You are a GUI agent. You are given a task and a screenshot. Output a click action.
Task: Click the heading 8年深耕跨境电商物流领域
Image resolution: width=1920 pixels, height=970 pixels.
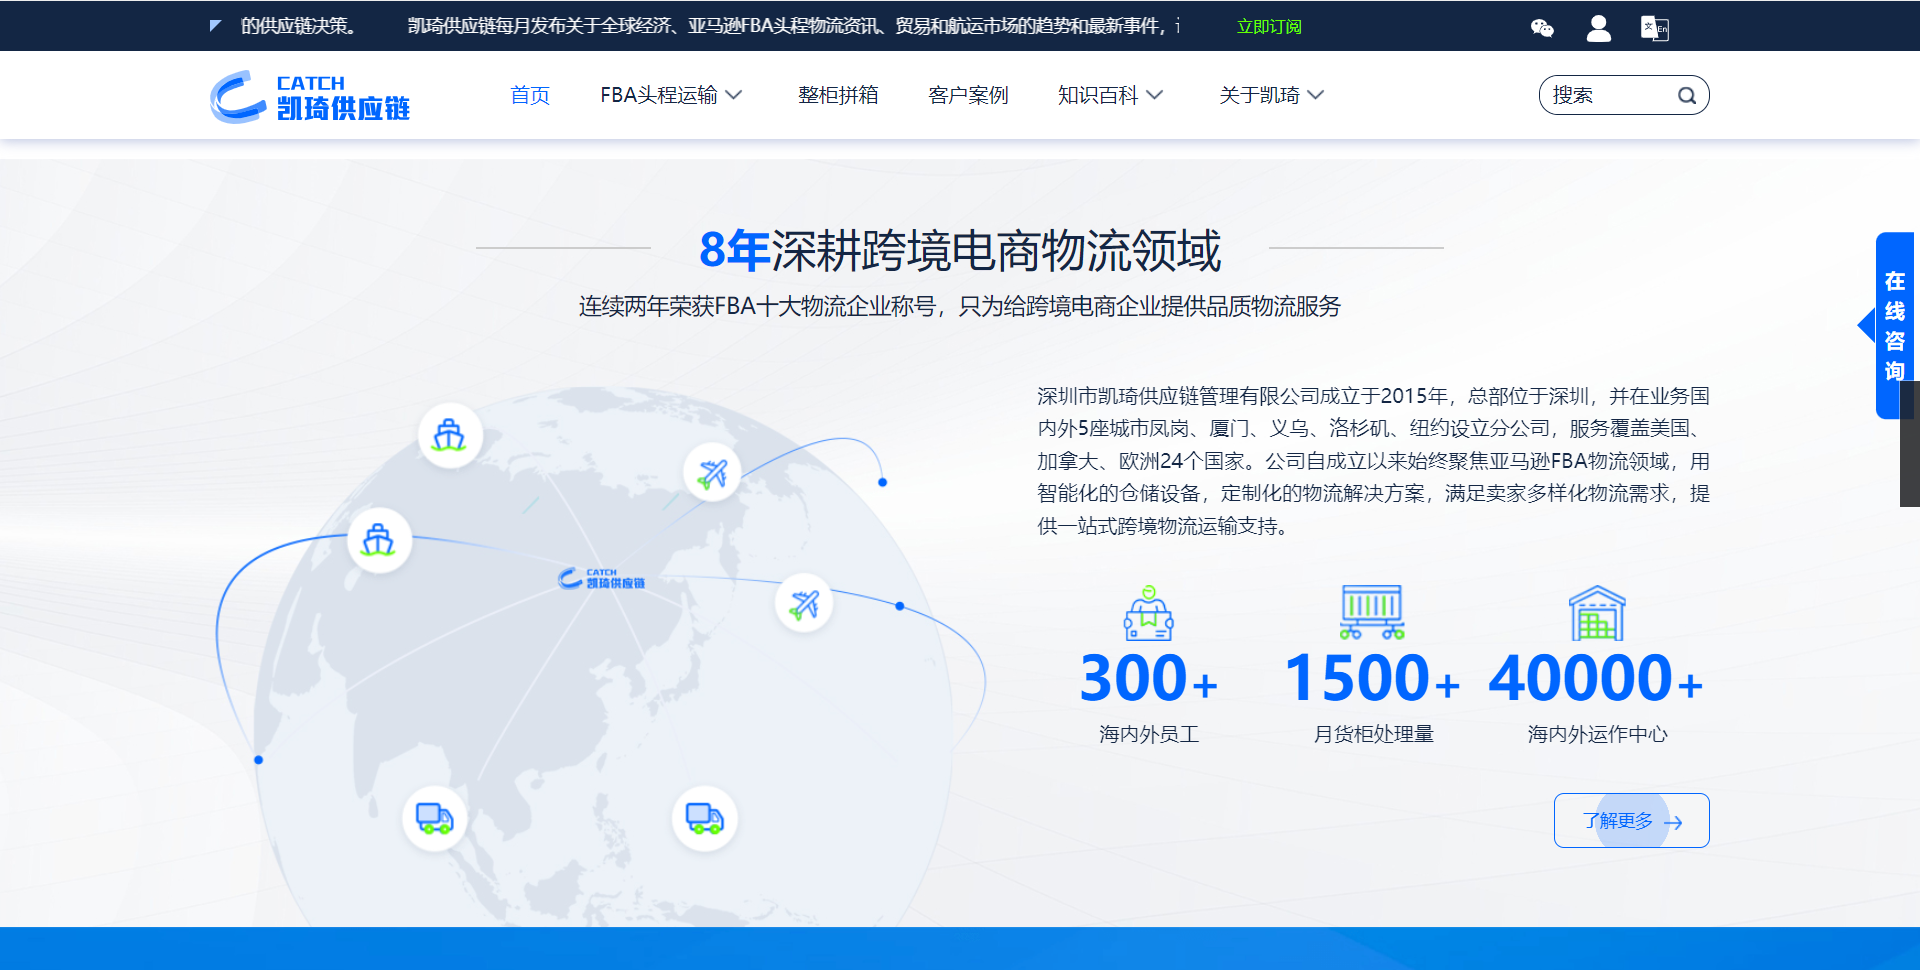[x=960, y=249]
